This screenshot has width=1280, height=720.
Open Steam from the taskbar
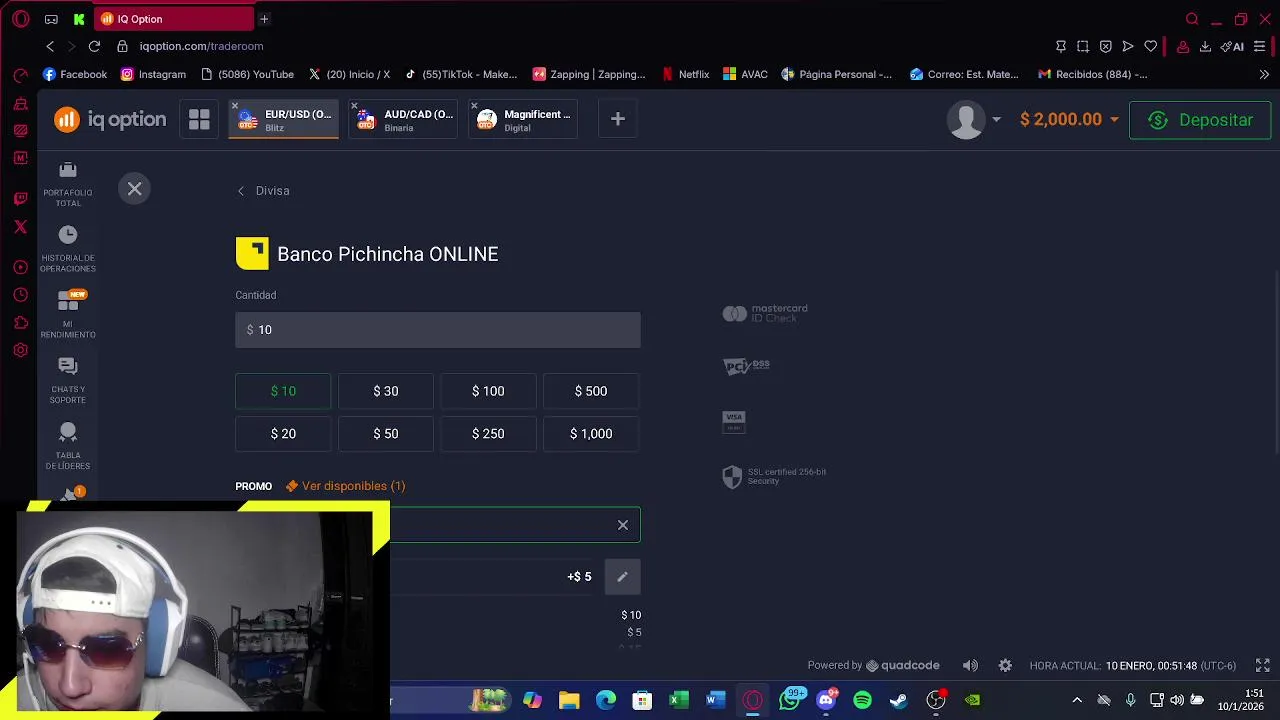[x=899, y=700]
